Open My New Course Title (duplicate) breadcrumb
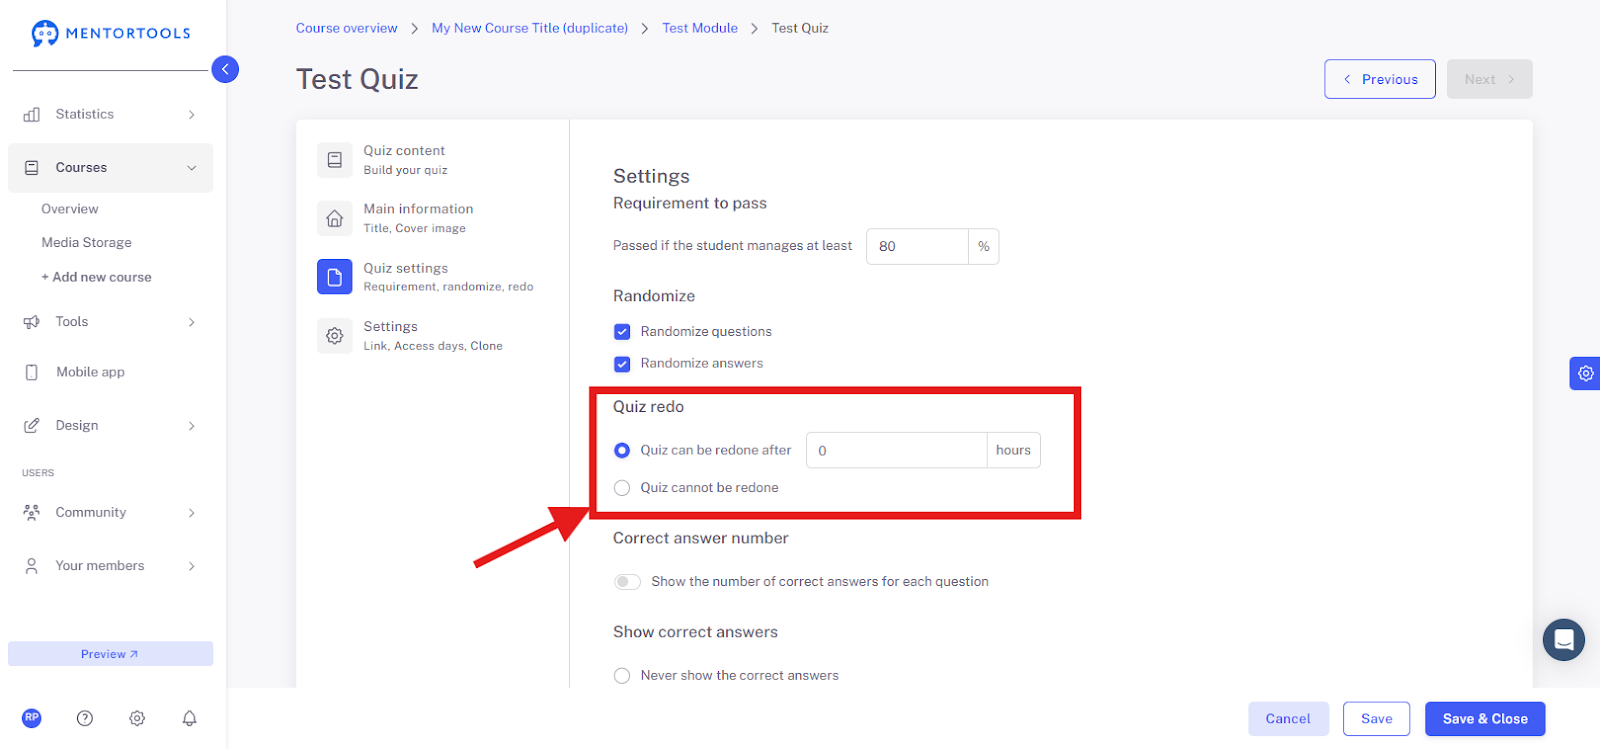 coord(530,28)
